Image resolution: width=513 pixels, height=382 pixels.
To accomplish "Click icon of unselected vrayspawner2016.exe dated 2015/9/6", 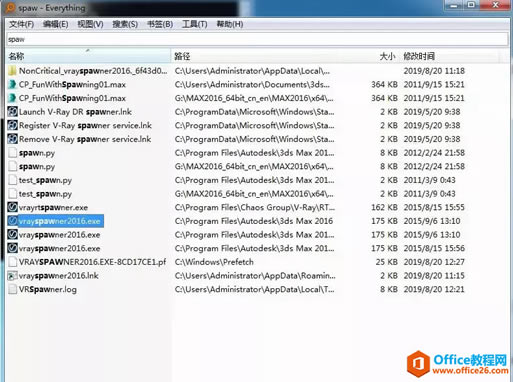I will [x=12, y=235].
